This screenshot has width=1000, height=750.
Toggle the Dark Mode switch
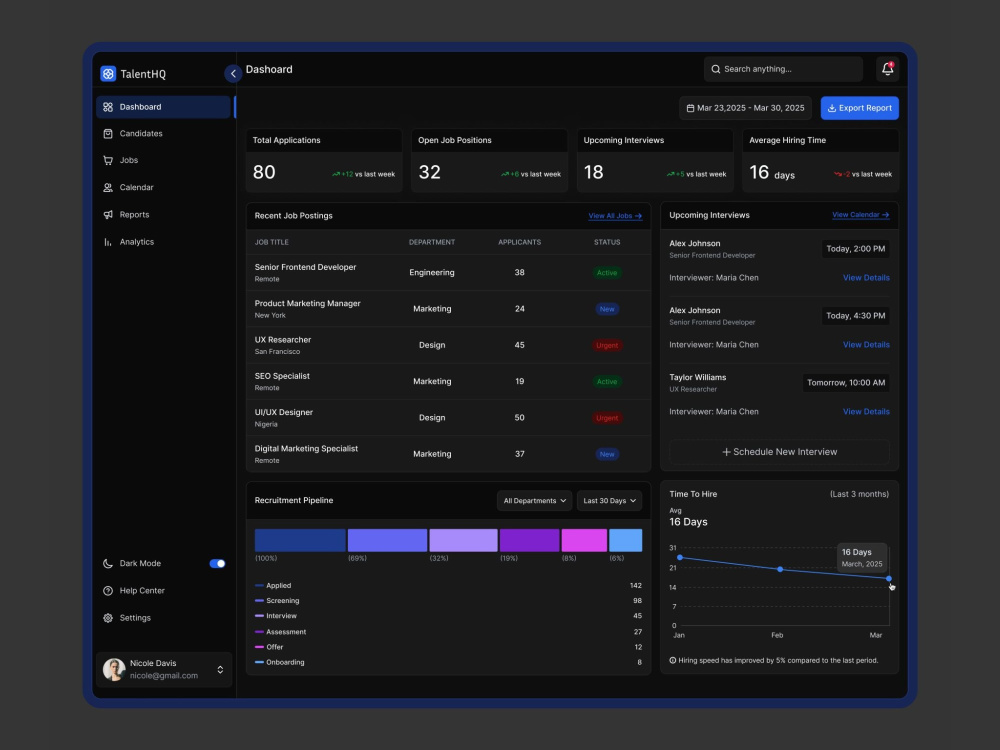click(x=217, y=564)
